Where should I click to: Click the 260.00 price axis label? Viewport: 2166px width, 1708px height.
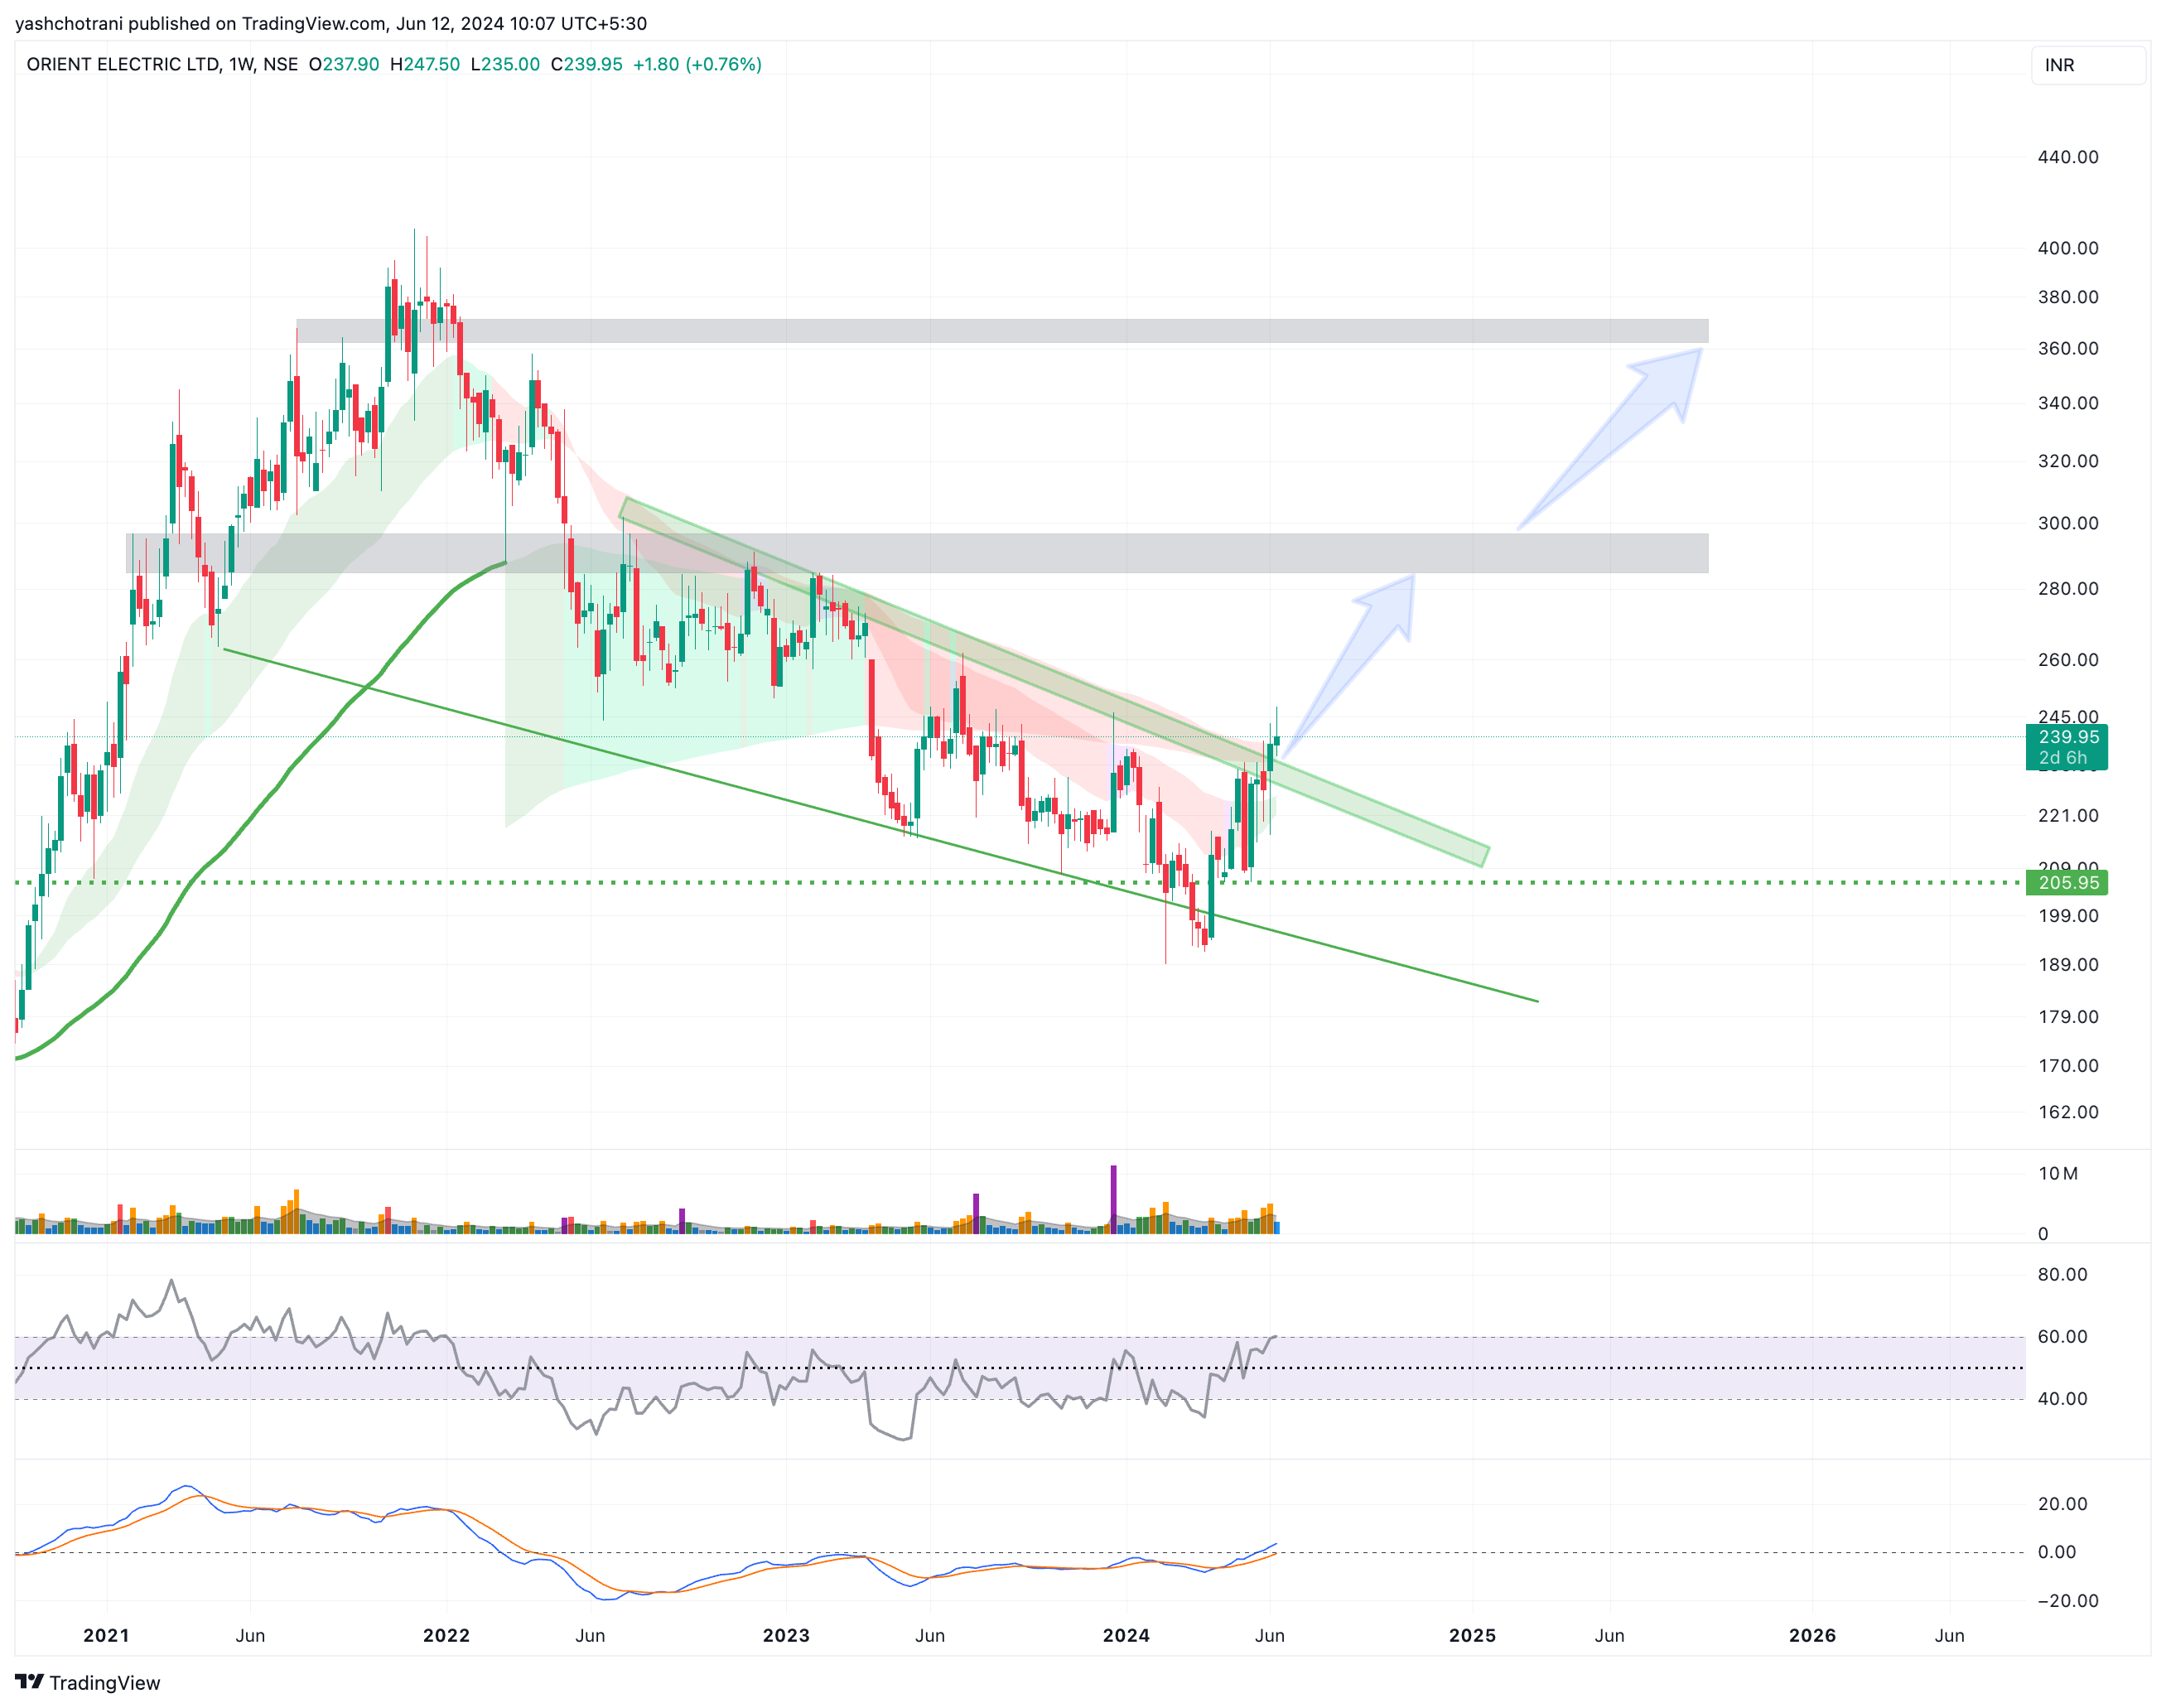(x=2068, y=660)
